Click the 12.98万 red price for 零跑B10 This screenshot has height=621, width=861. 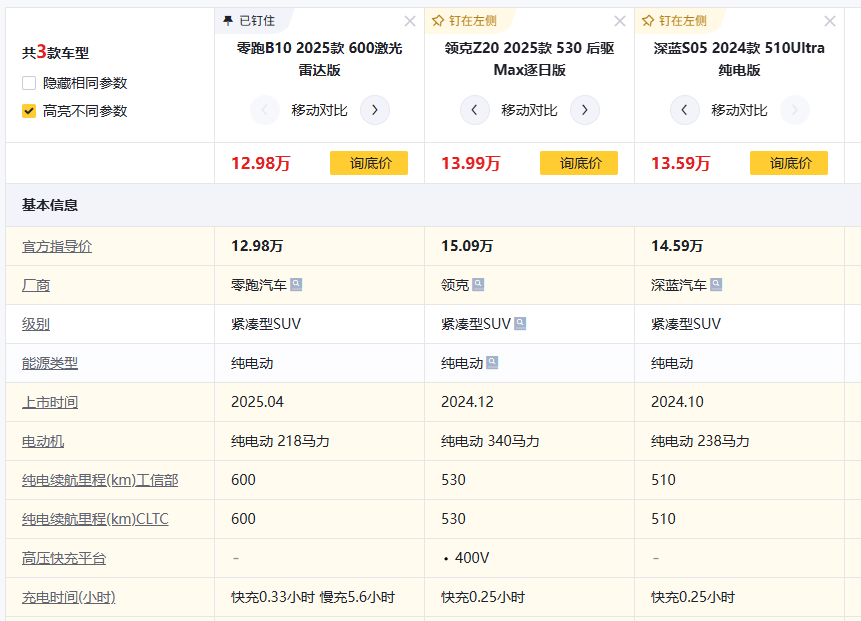click(261, 163)
